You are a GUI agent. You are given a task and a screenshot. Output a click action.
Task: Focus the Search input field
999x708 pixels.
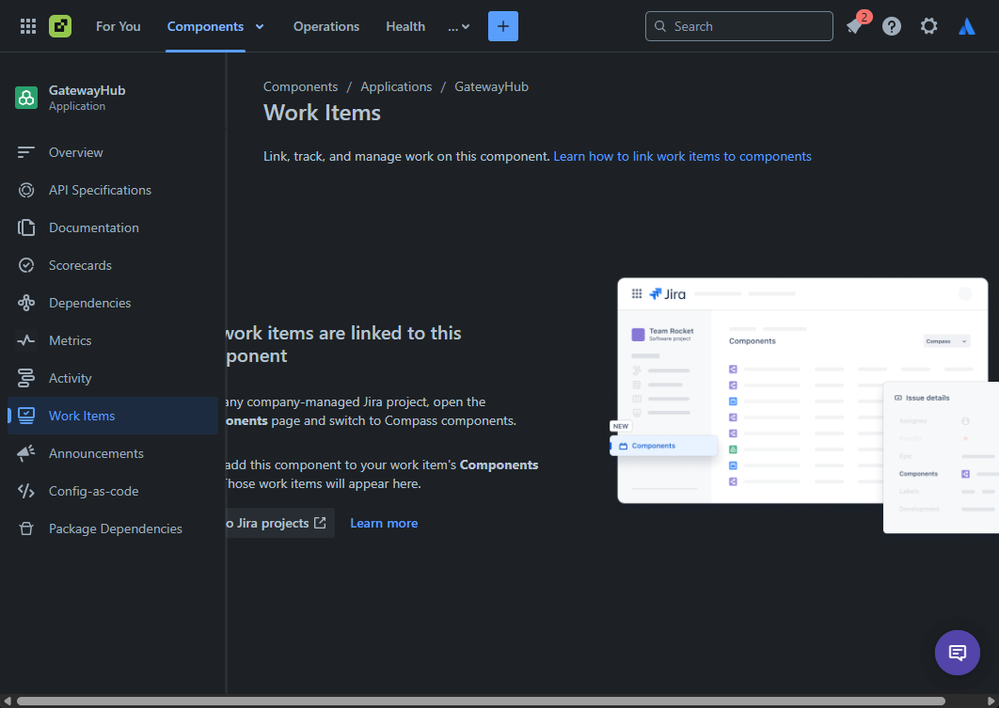[739, 26]
